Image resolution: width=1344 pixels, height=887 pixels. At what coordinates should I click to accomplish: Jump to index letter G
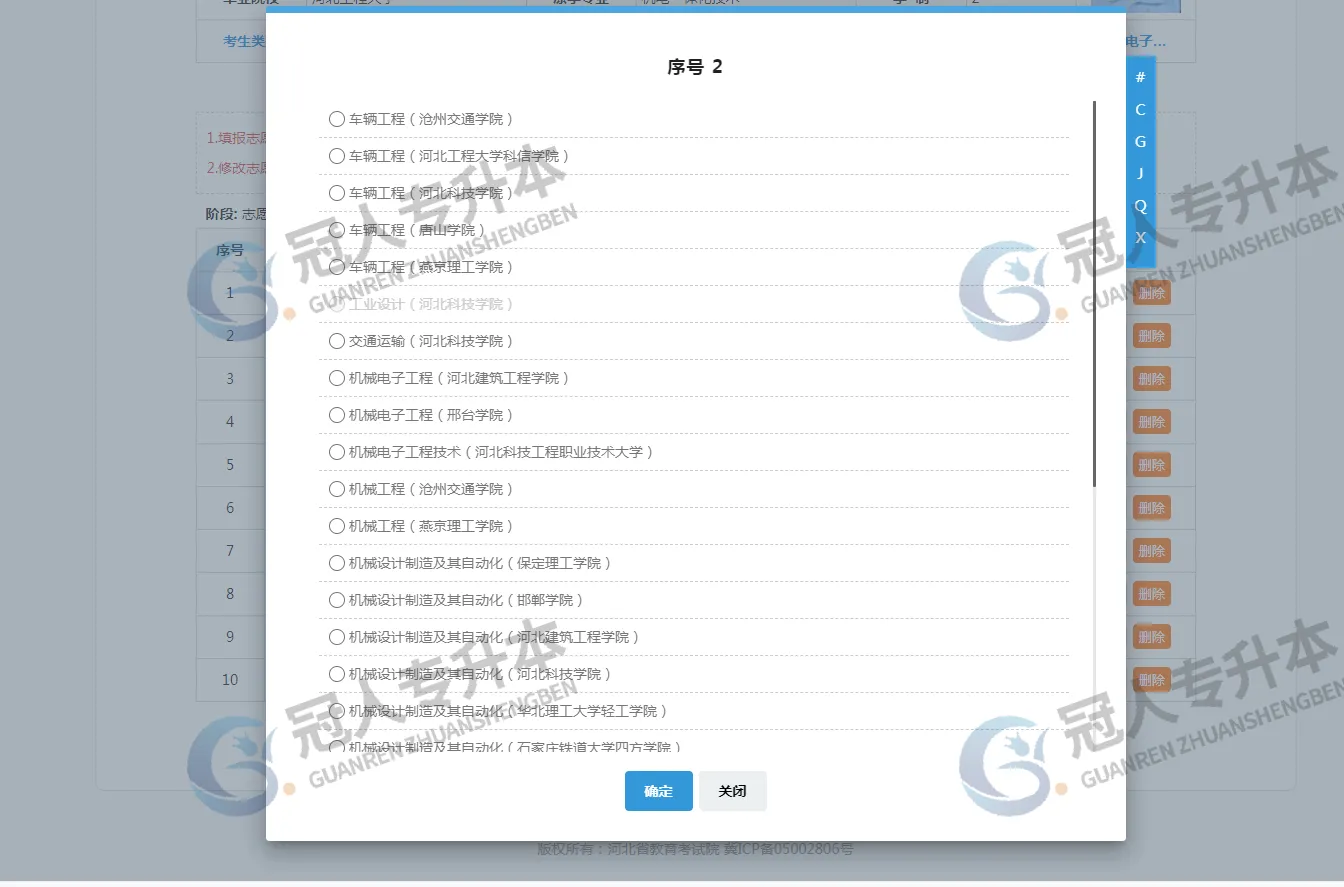[1140, 141]
